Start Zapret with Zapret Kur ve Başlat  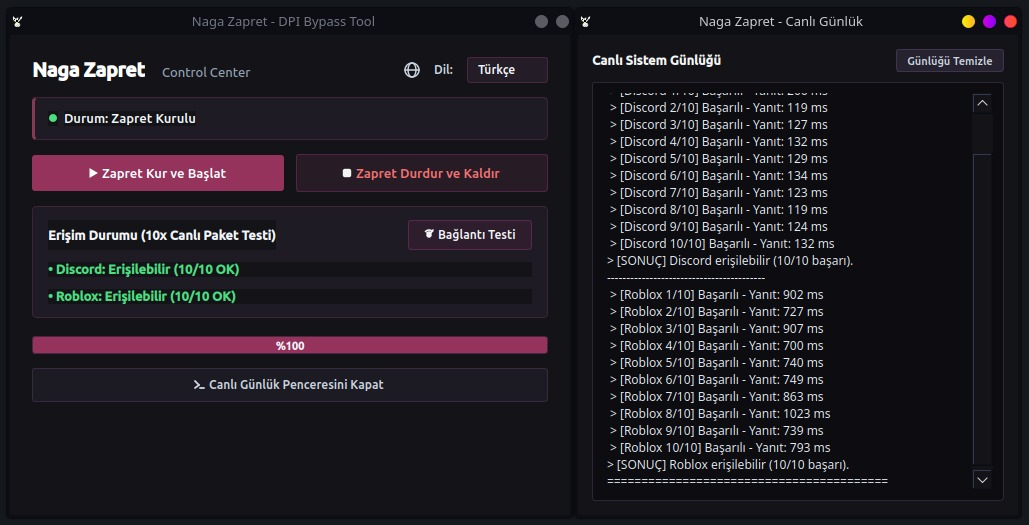click(x=158, y=173)
